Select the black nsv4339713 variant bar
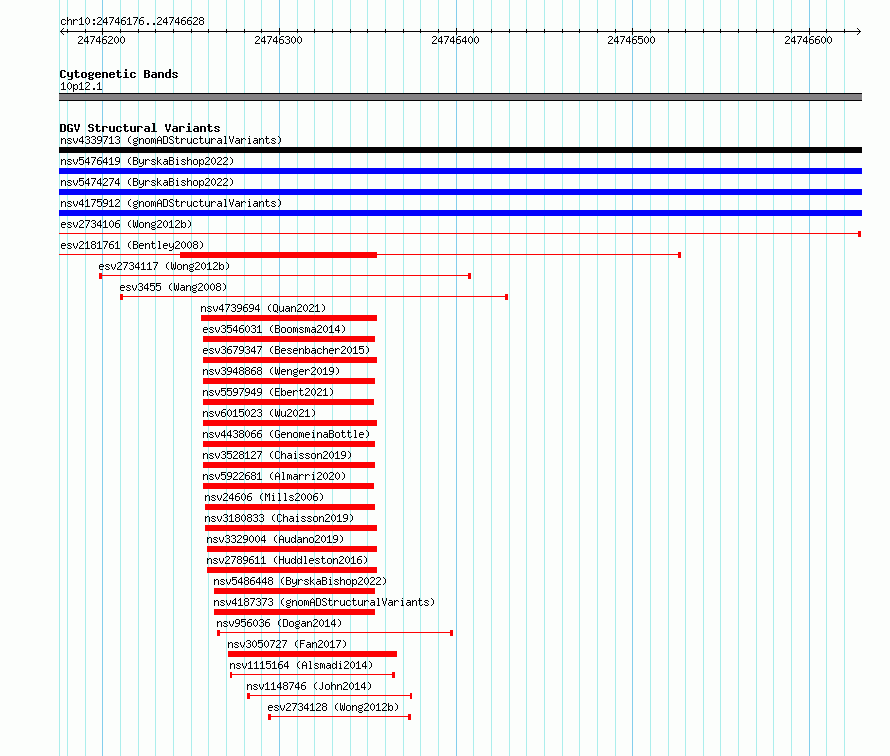The image size is (890, 756). 460,150
